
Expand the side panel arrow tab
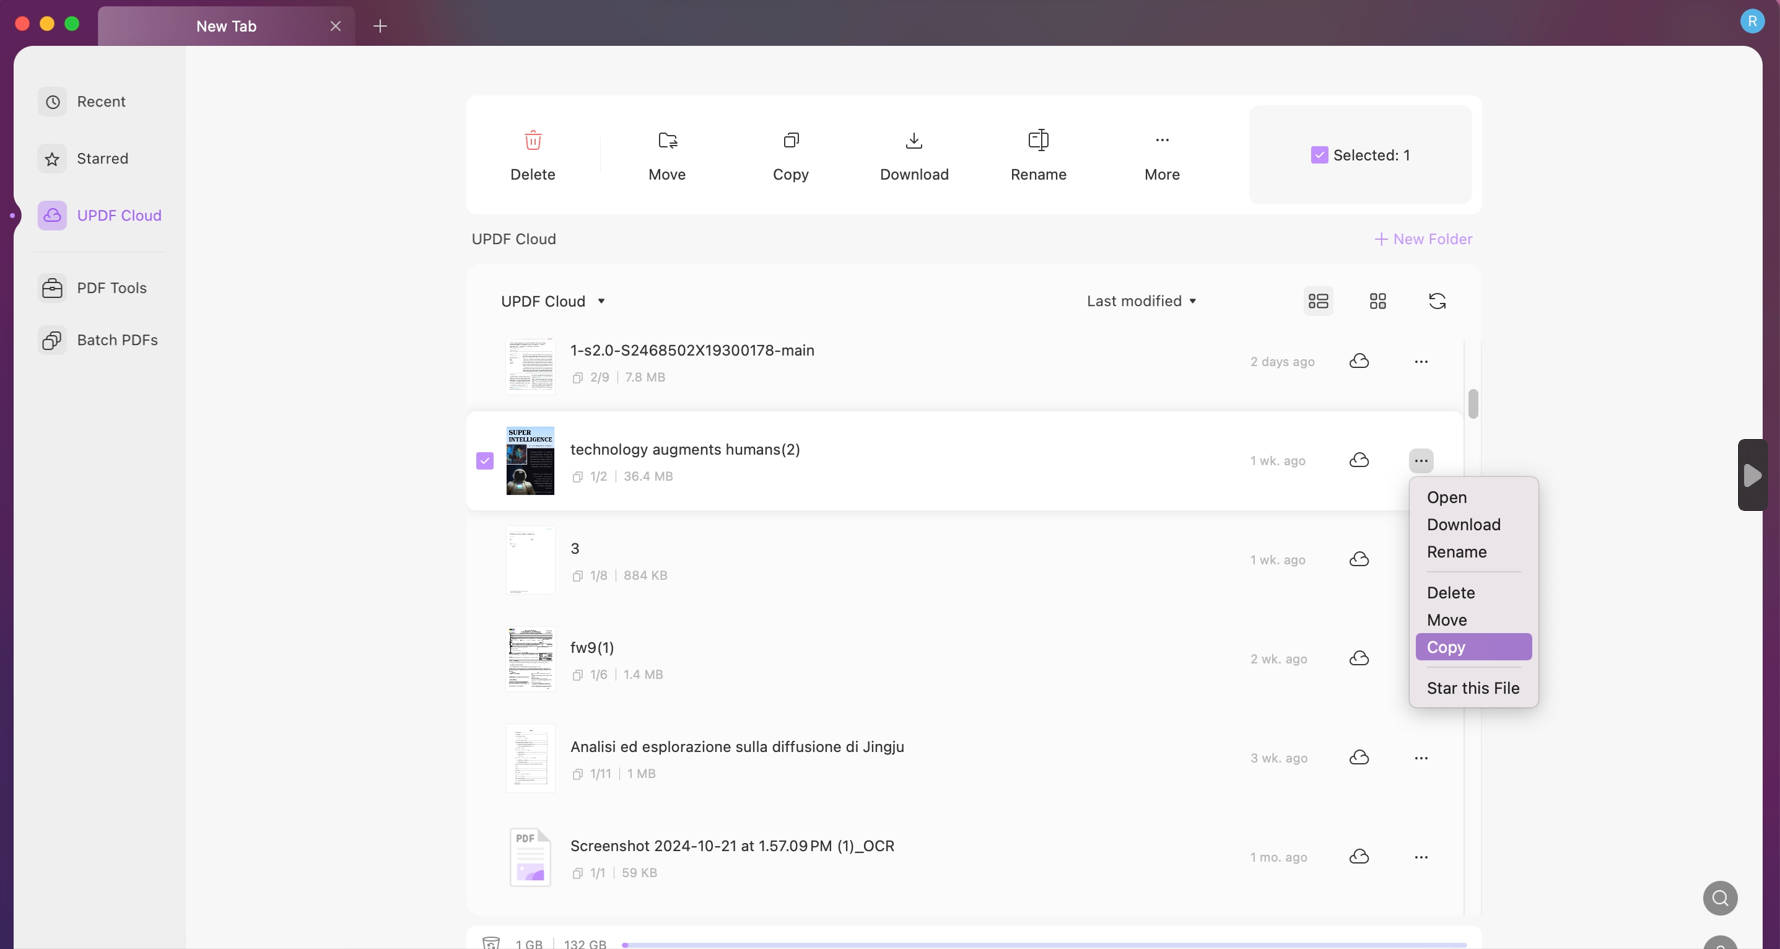pyautogui.click(x=1752, y=475)
